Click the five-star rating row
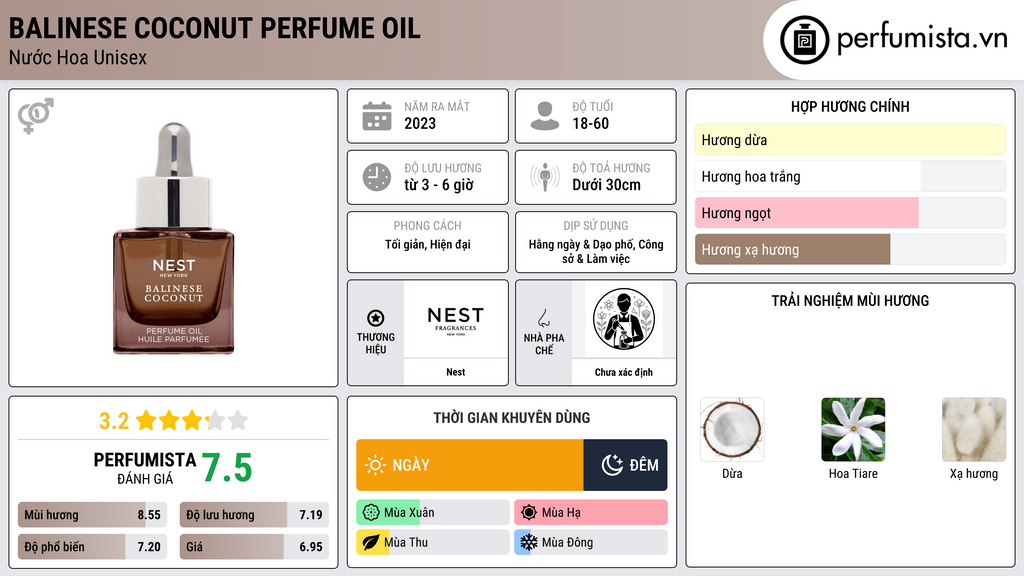This screenshot has width=1024, height=576. point(192,421)
